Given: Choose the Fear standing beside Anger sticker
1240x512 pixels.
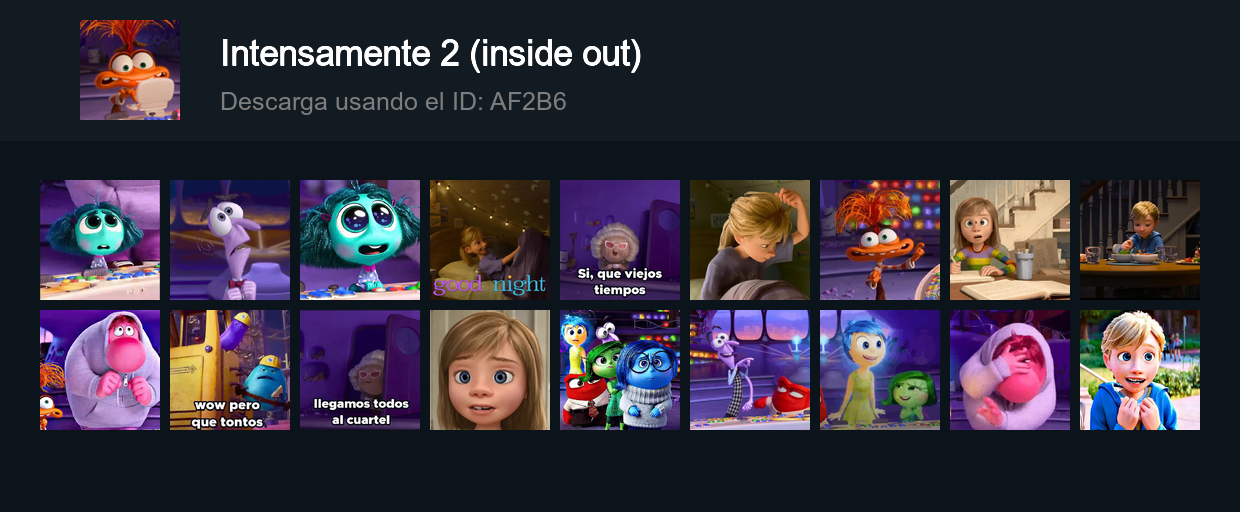Looking at the screenshot, I should click(750, 370).
